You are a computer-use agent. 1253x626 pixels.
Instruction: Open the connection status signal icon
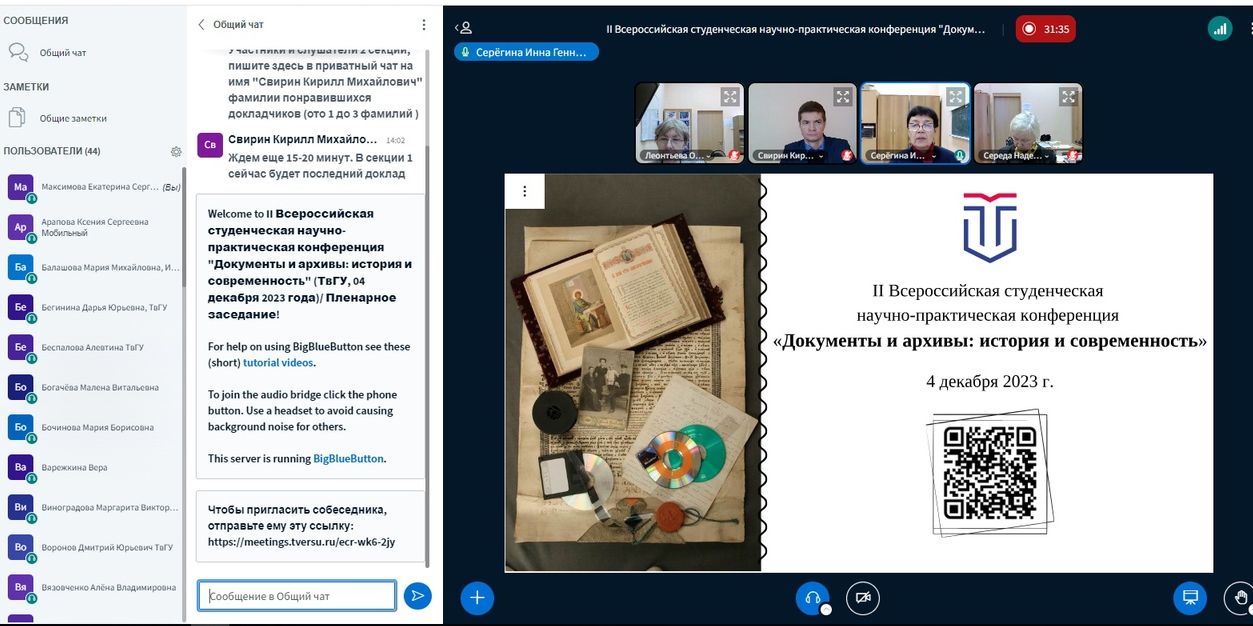(x=1219, y=29)
